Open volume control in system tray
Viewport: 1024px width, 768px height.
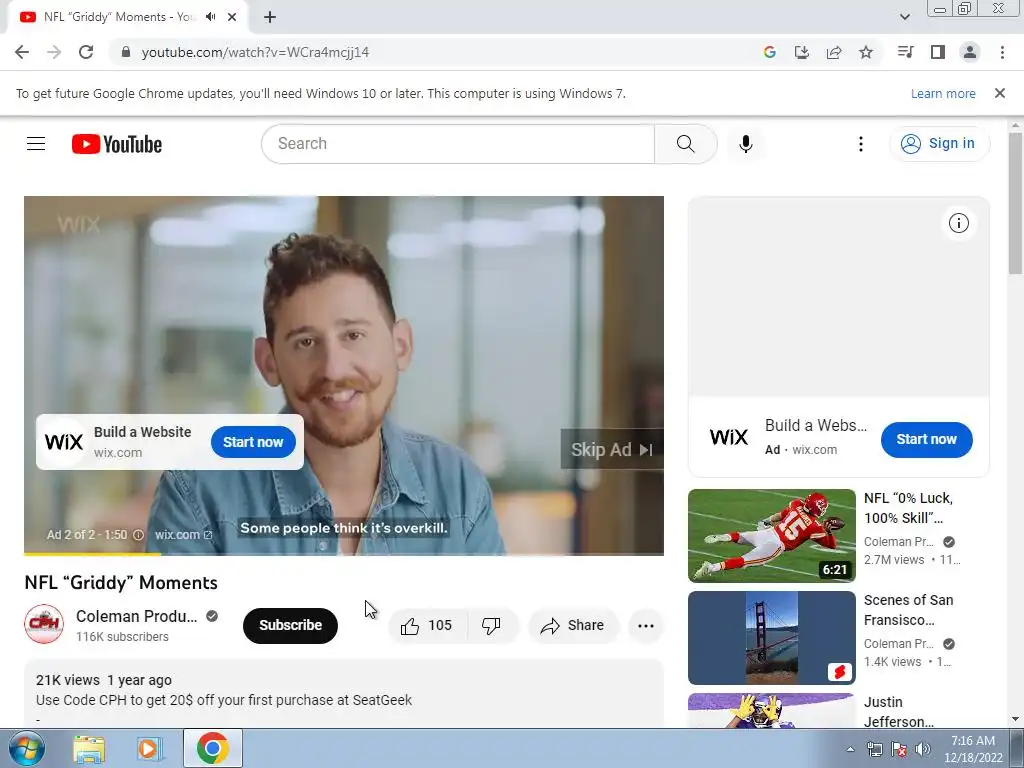coord(923,749)
